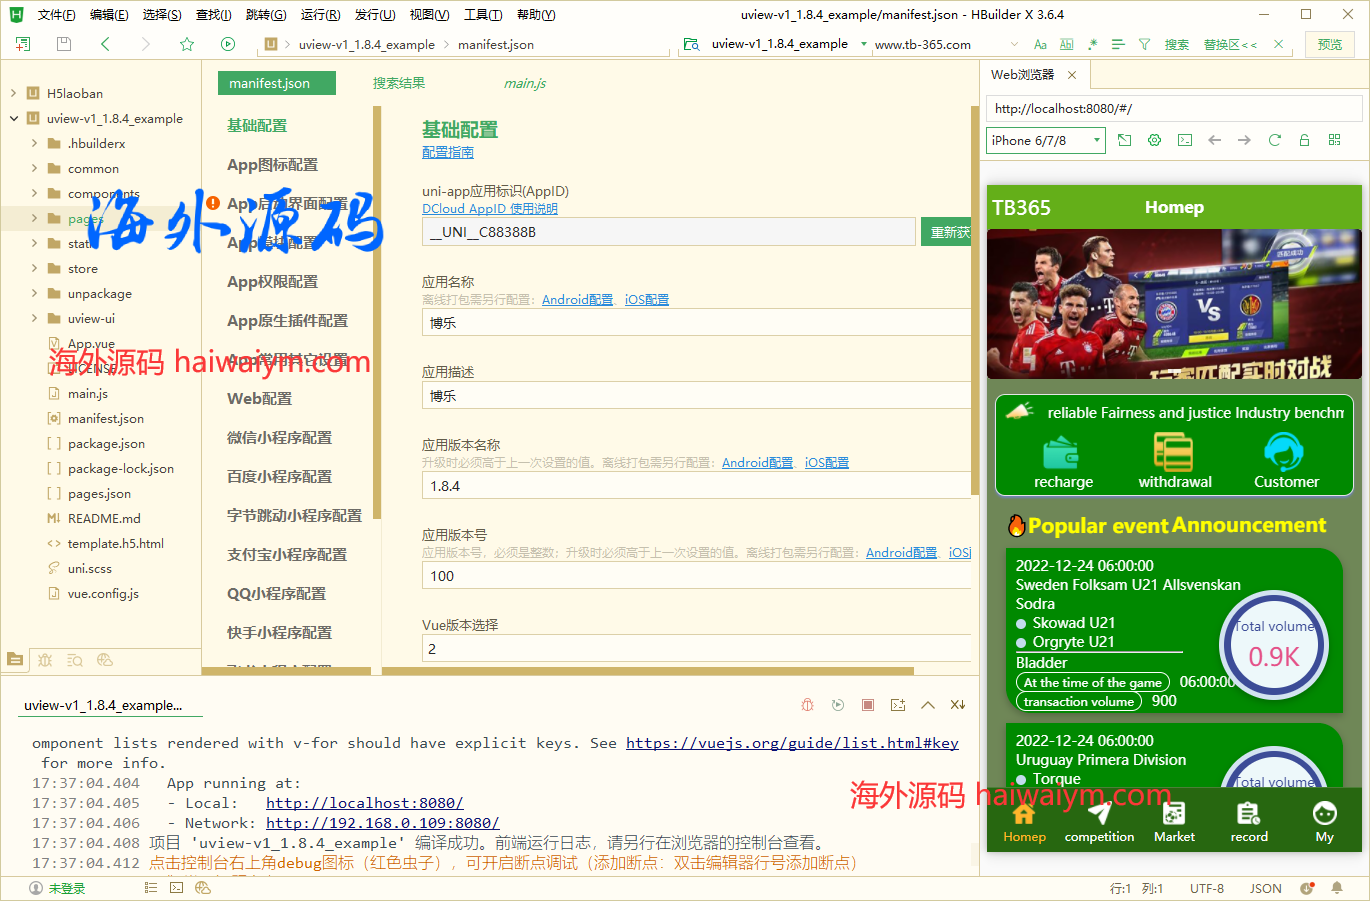Refresh the Web浏览器 preview page

coord(1274,140)
